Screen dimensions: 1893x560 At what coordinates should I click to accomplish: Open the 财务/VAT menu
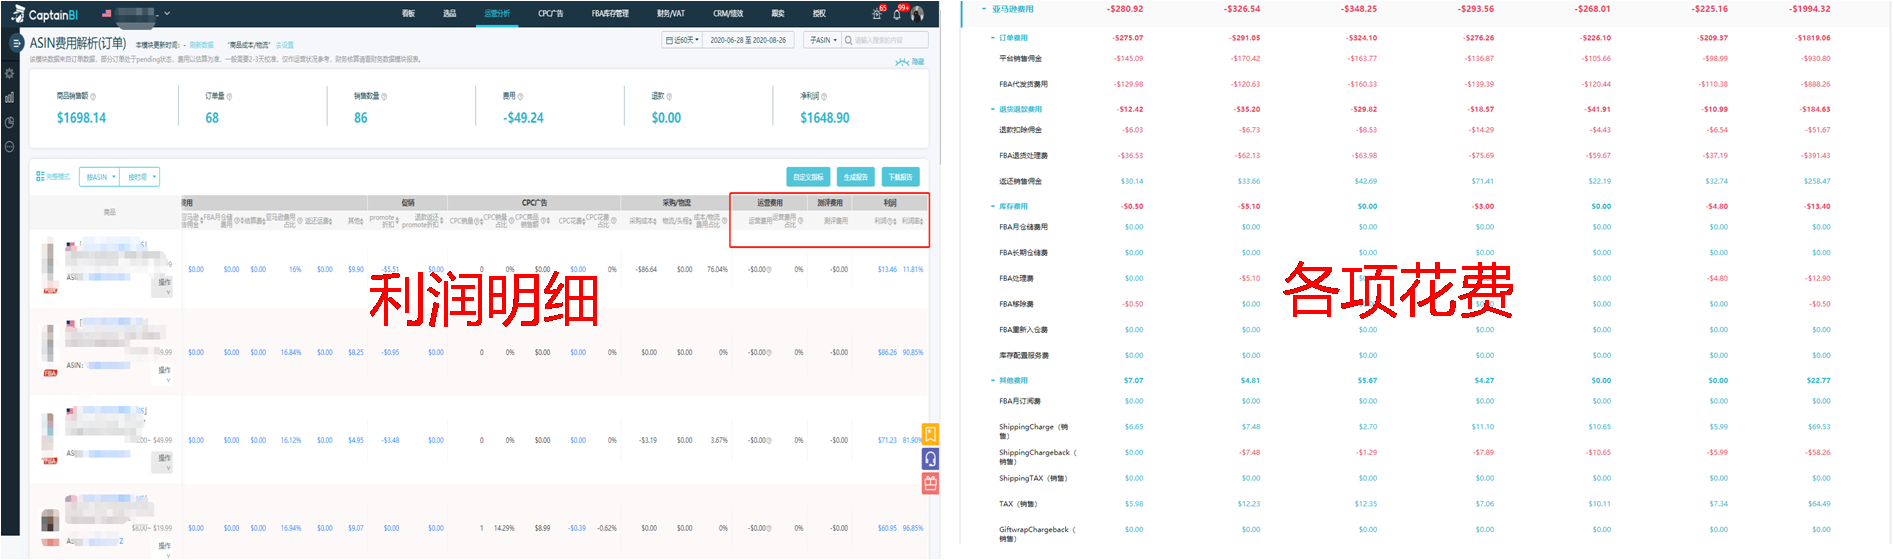pyautogui.click(x=671, y=14)
